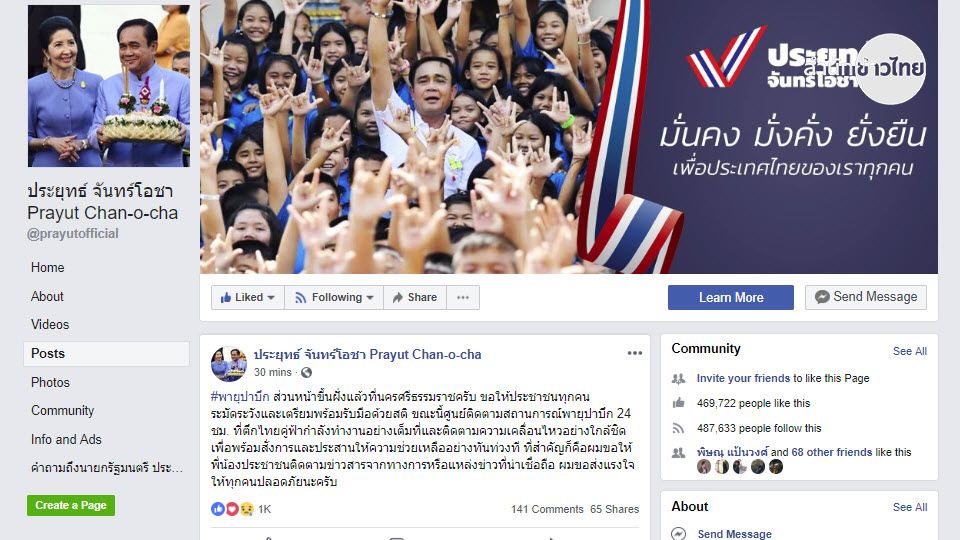The height and width of the screenshot is (540, 960).
Task: Open the Videos section in sidebar
Action: tap(50, 324)
